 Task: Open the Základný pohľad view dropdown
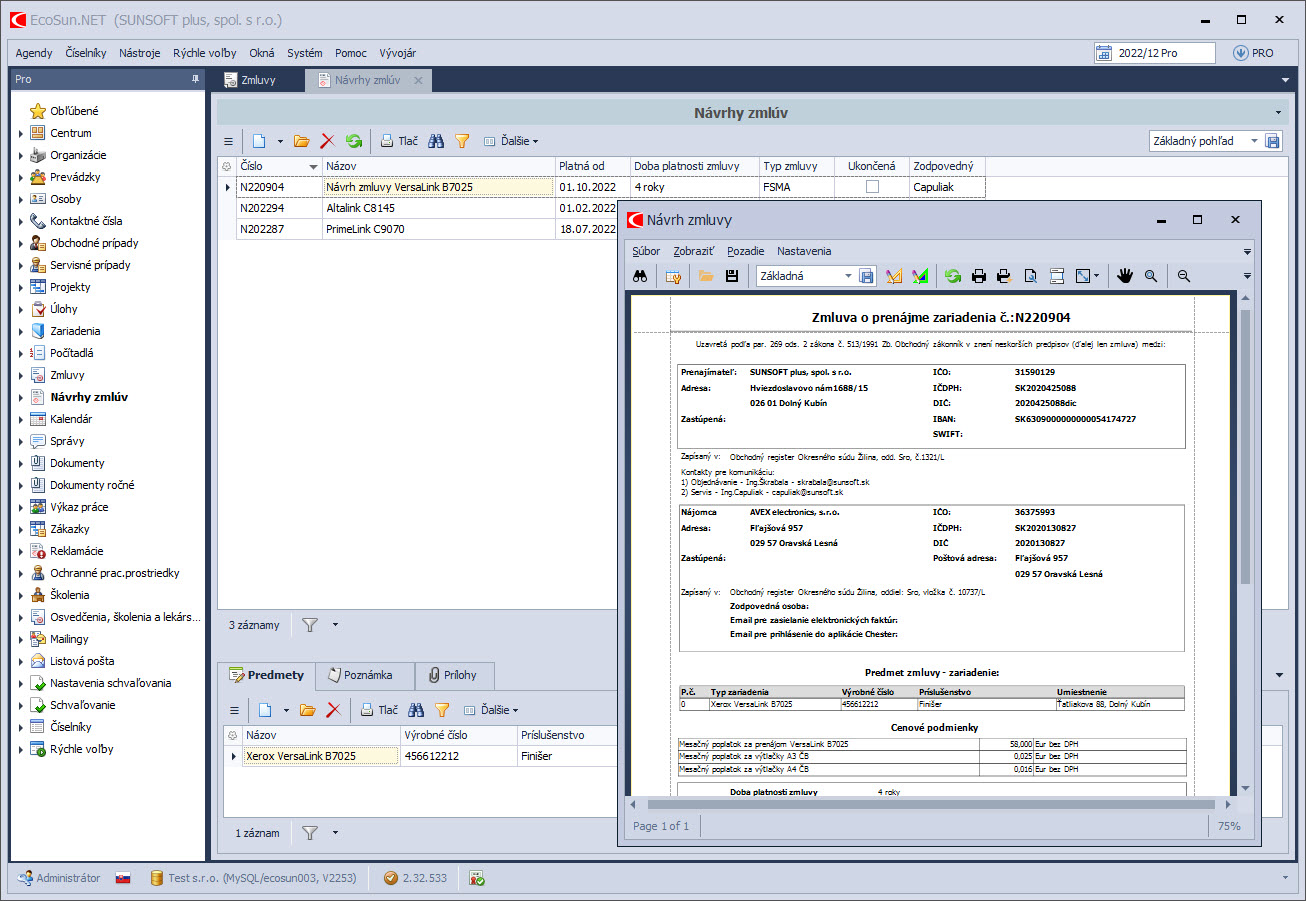(1254, 142)
